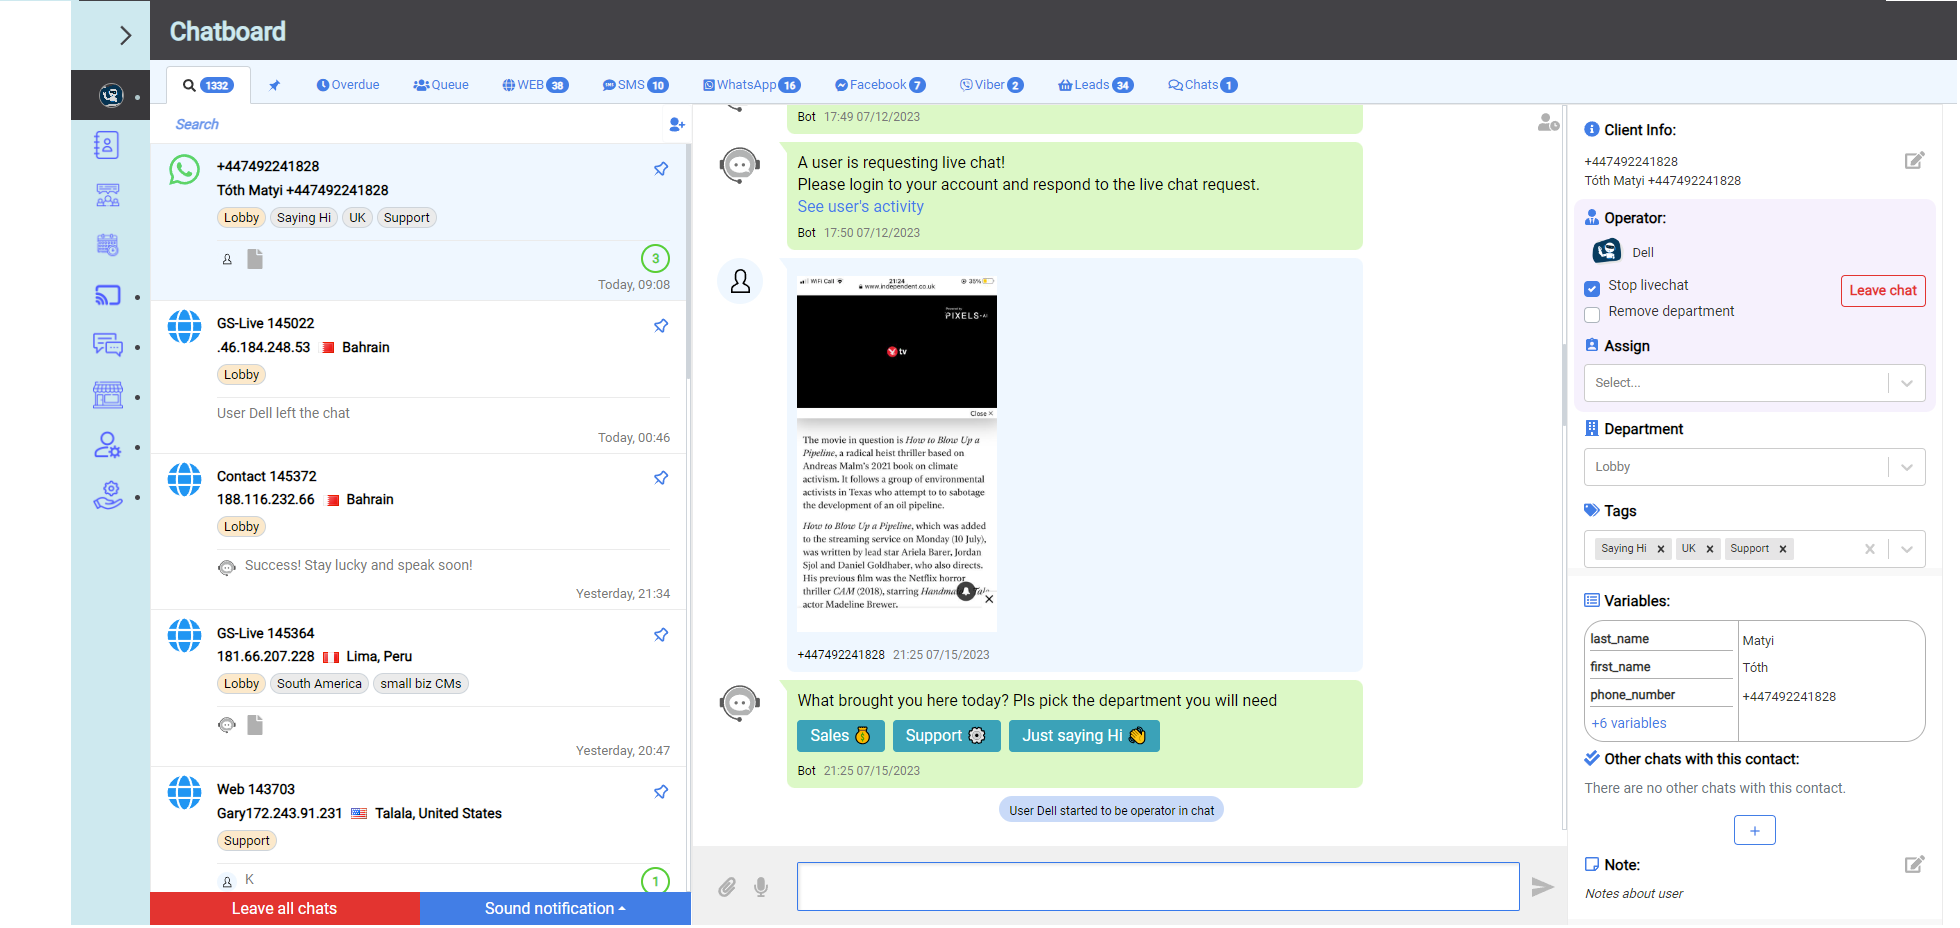Toggle the Remove department checkbox
The width and height of the screenshot is (1960, 928).
pos(1592,315)
